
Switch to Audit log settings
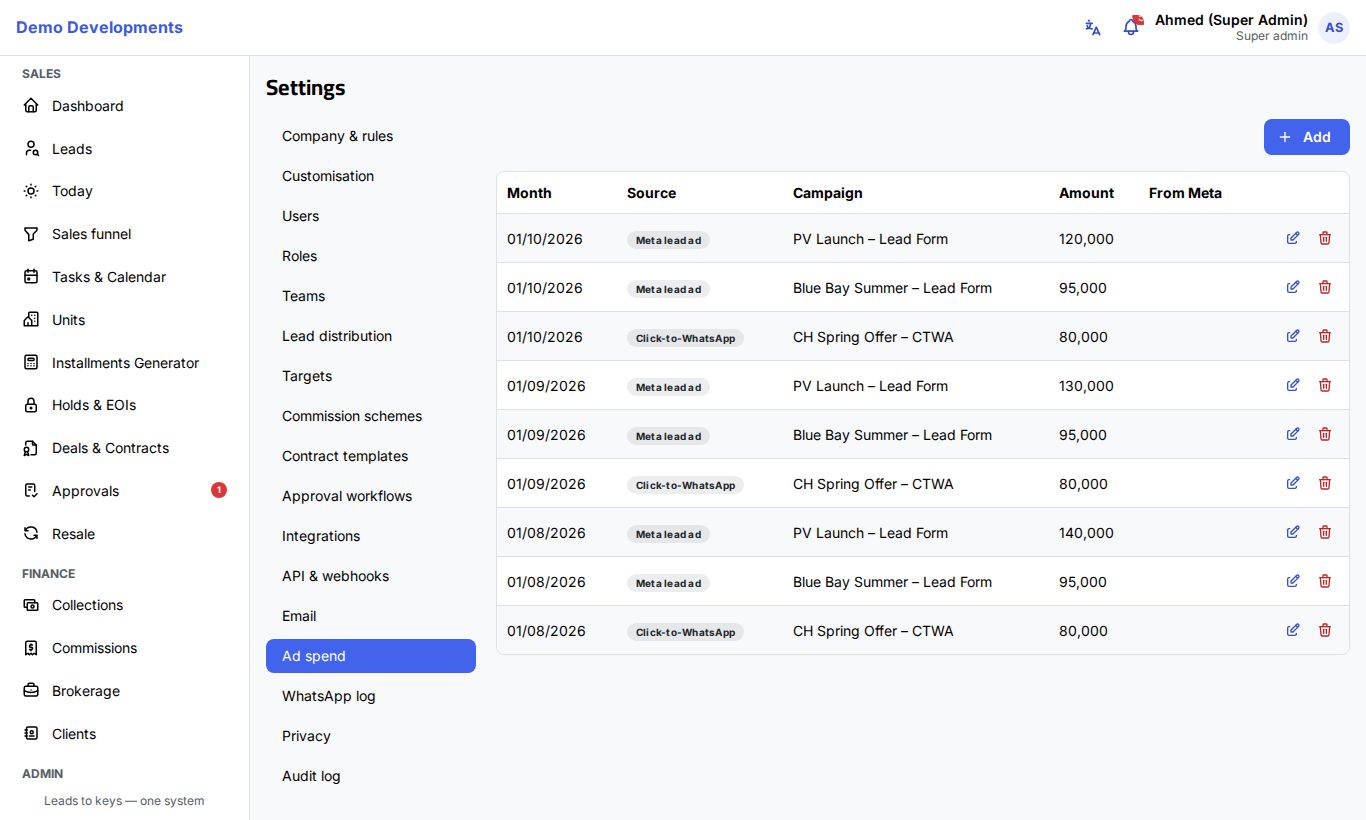click(371, 776)
